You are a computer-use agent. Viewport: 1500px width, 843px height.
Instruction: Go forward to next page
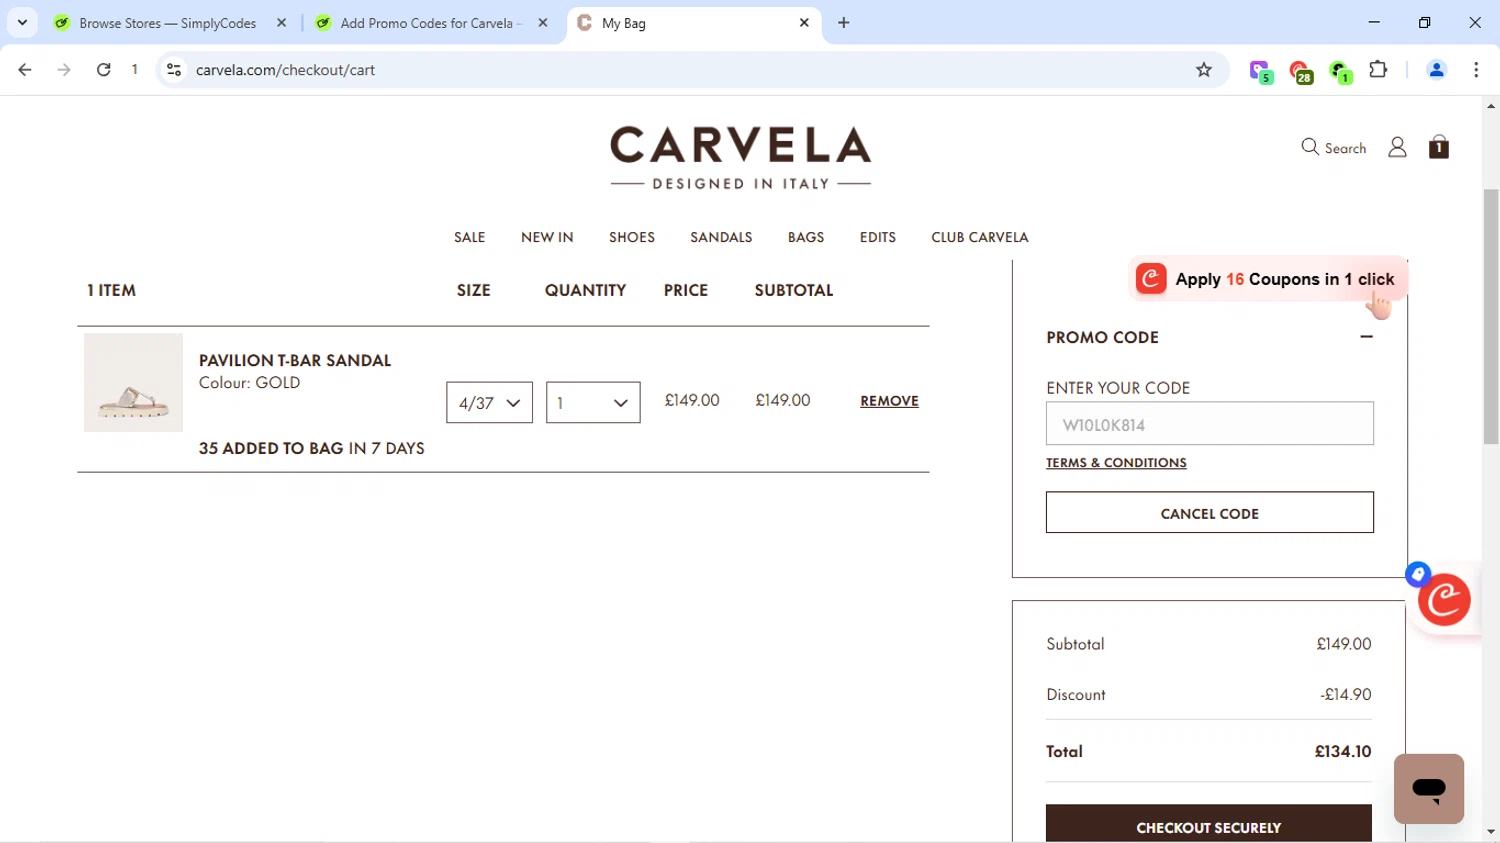(x=64, y=69)
